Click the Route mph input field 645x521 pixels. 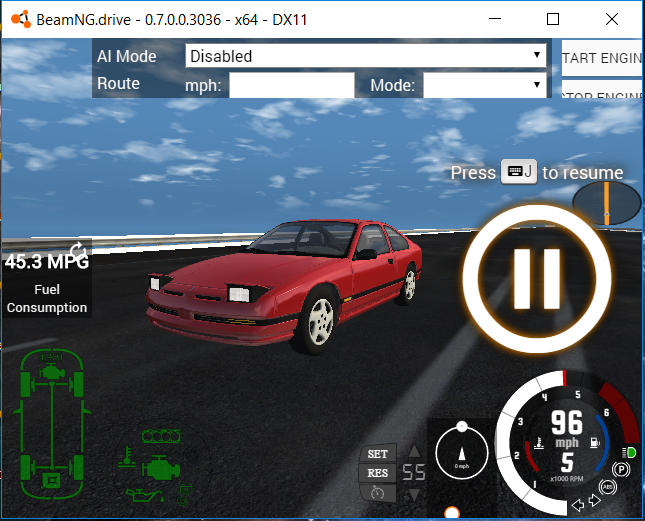(x=292, y=85)
